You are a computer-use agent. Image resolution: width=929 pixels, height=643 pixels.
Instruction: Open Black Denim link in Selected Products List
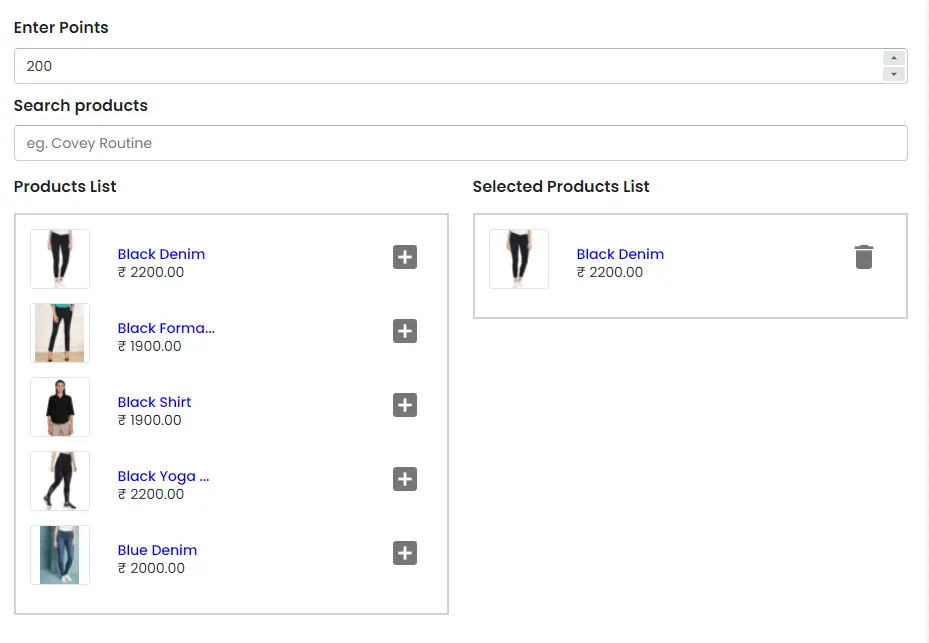coord(620,254)
